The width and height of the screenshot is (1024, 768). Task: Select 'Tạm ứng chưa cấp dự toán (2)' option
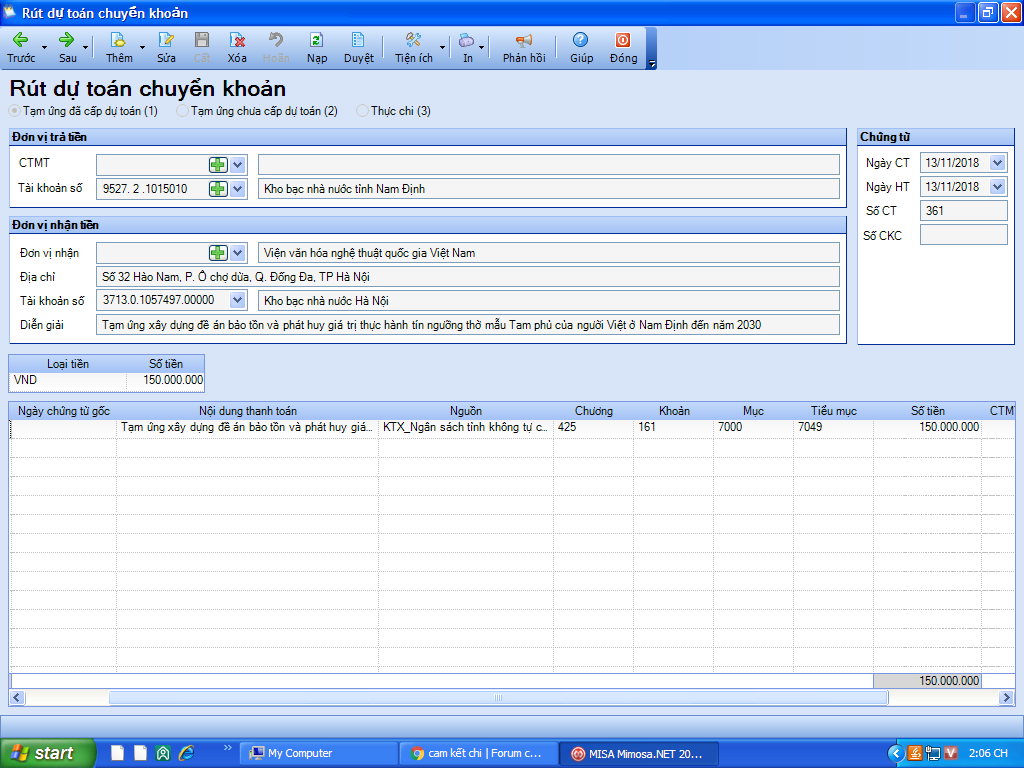tap(182, 111)
